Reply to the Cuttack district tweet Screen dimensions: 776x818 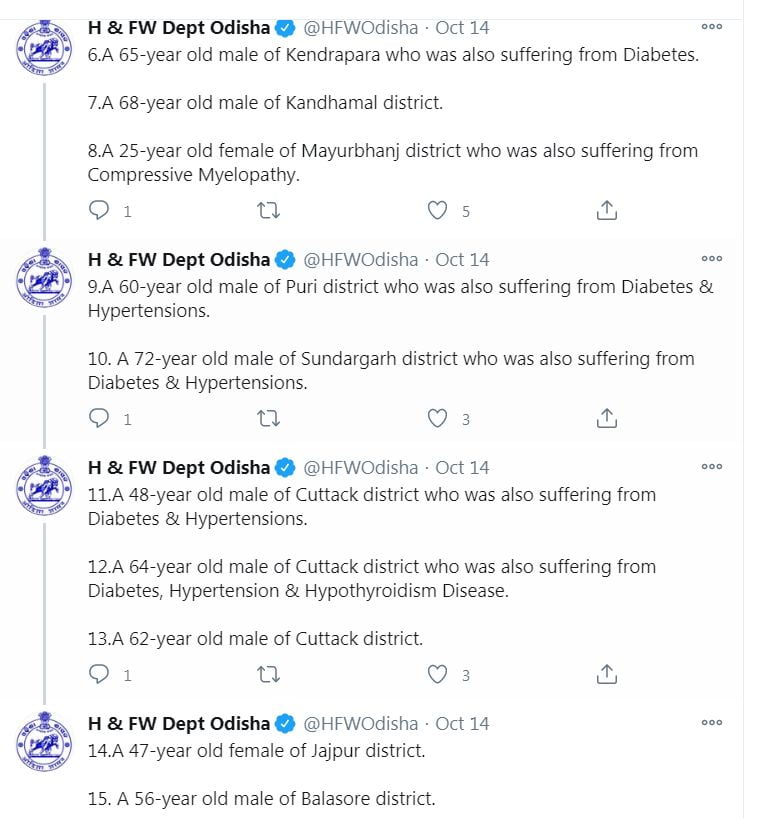click(x=100, y=675)
